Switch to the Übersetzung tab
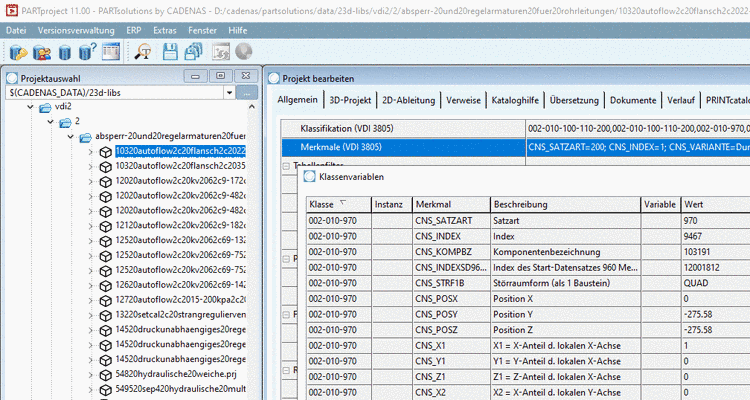The image size is (750, 400). pos(574,100)
